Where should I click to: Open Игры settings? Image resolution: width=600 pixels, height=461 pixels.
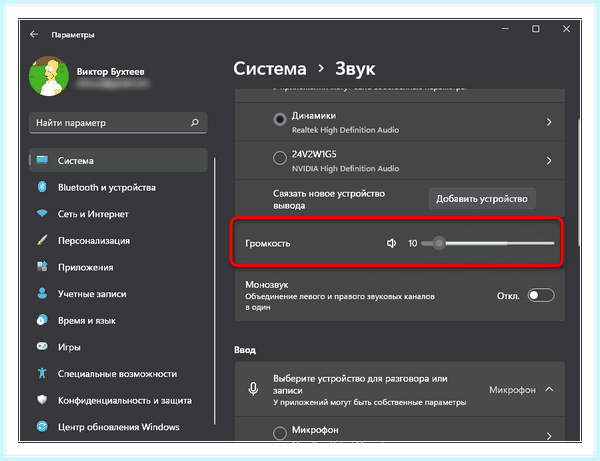pyautogui.click(x=118, y=347)
